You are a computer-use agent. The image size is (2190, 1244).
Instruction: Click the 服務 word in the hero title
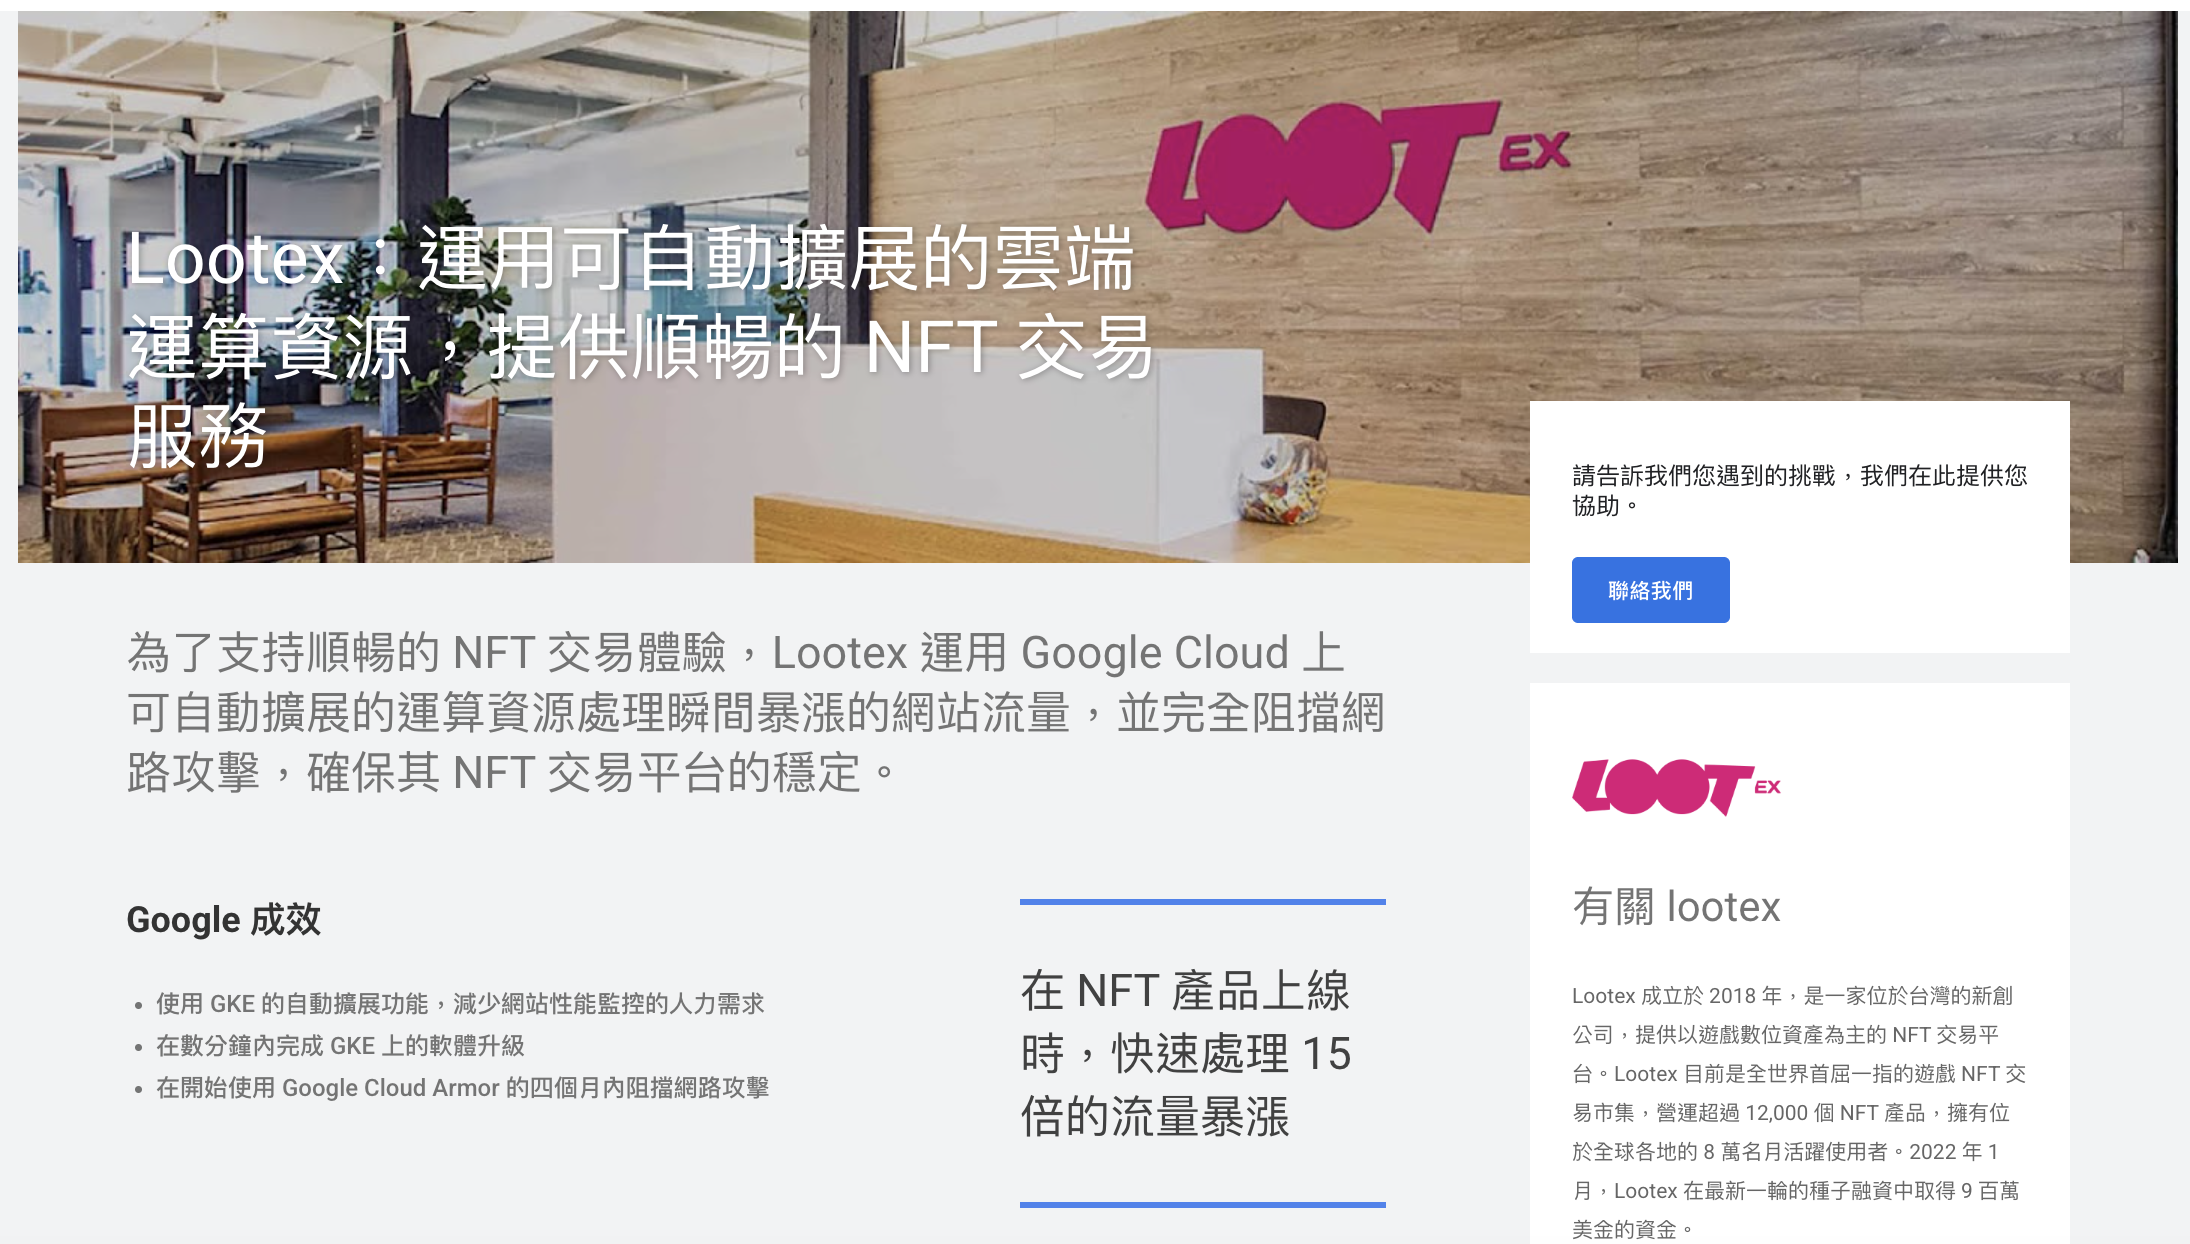point(198,436)
